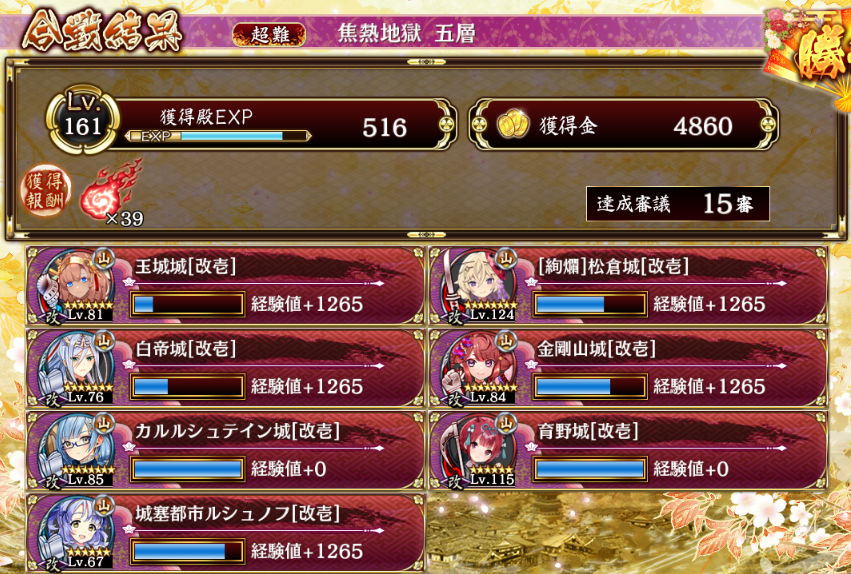Click the gold coin icon
This screenshot has width=851, height=574.
click(x=513, y=124)
